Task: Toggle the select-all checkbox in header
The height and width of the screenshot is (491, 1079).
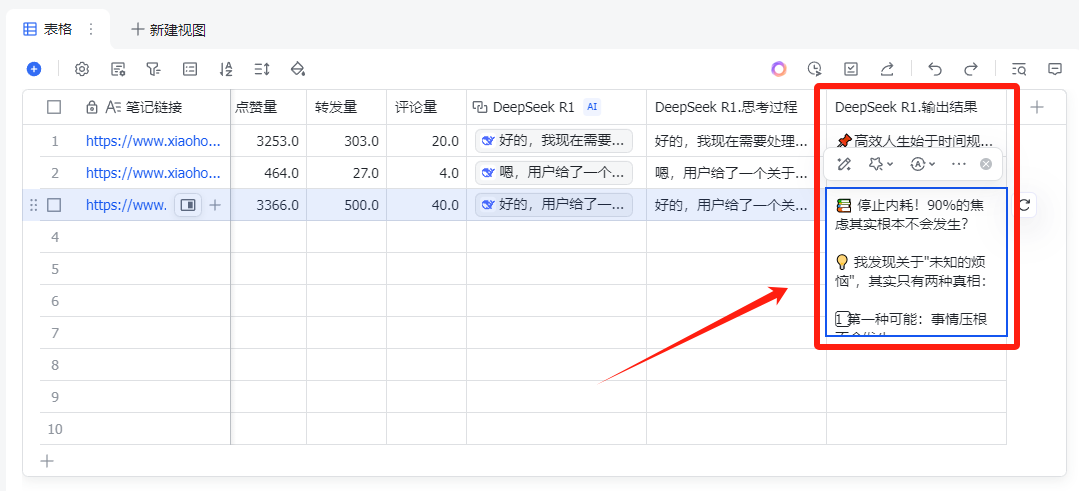Action: [x=54, y=107]
